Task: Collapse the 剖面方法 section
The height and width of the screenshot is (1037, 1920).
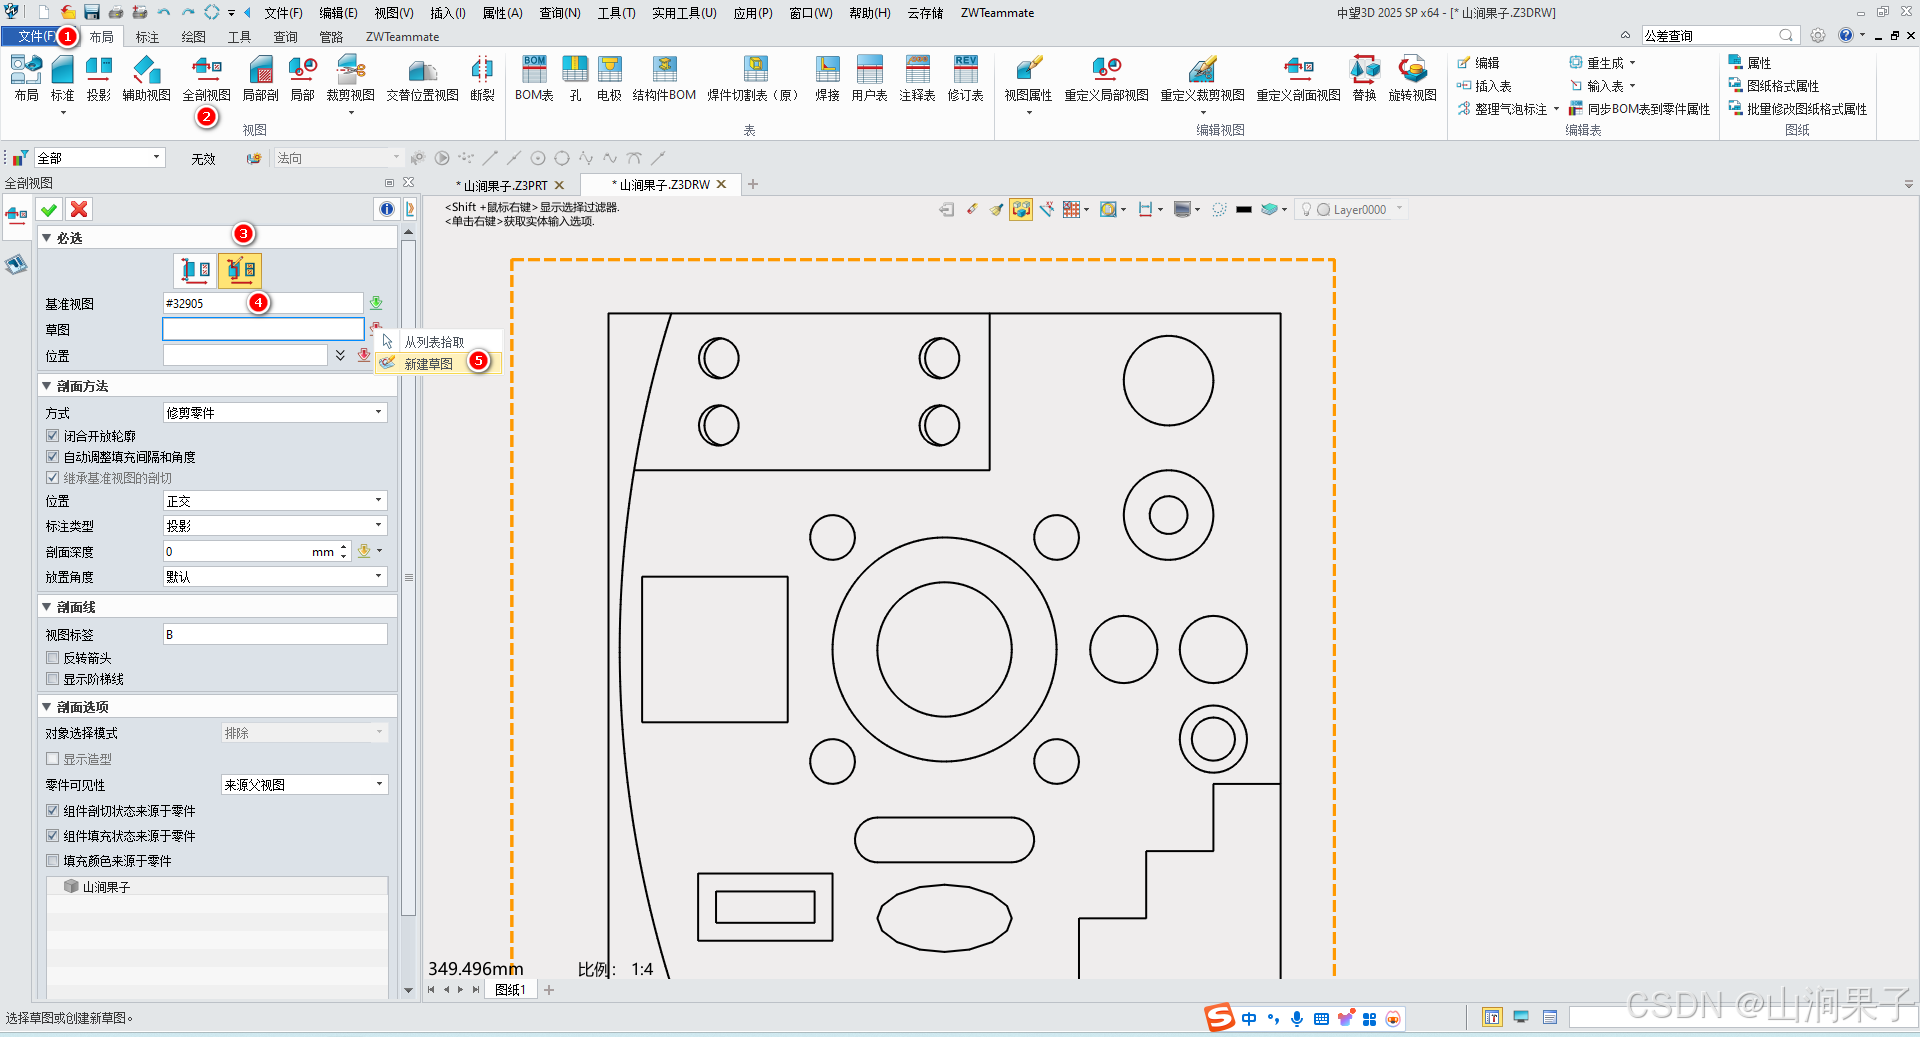Action: pos(46,386)
